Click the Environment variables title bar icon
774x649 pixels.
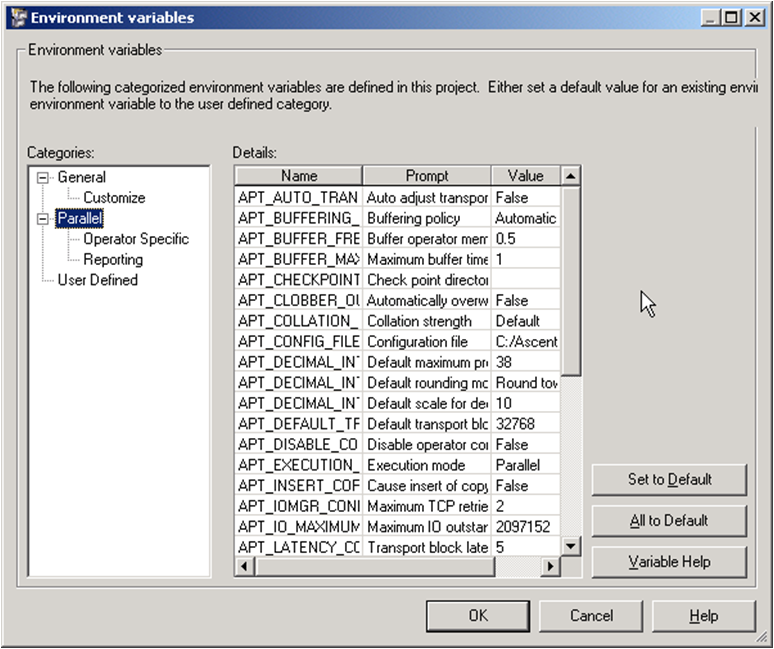tap(16, 17)
